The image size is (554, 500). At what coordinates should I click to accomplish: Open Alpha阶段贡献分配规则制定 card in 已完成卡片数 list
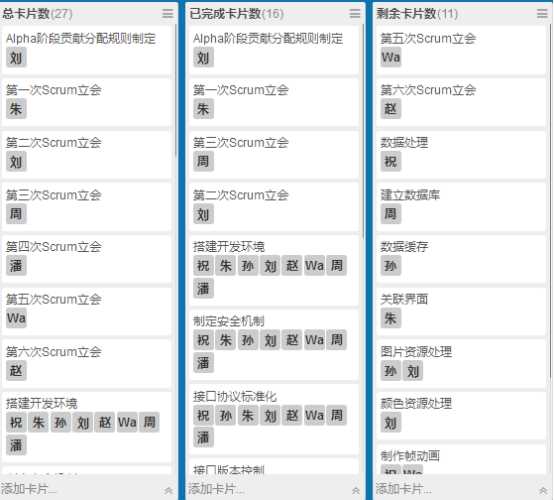(273, 49)
